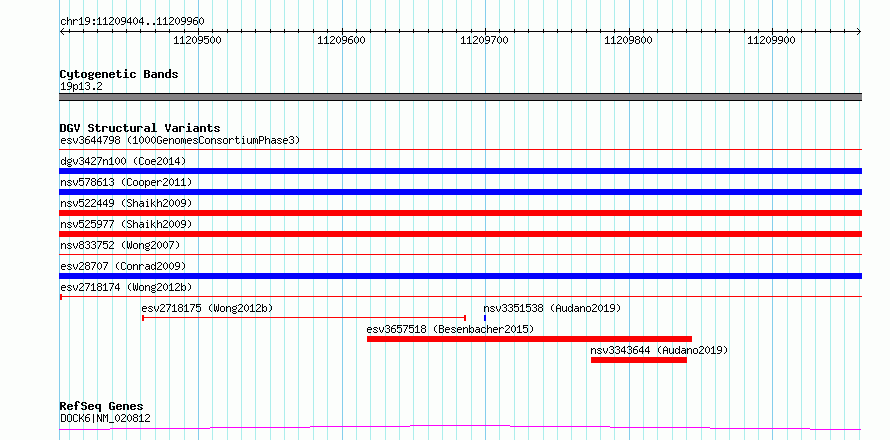This screenshot has height=440, width=890.
Task: Open variant label esv28707 (Conrad2009)
Action: tap(123, 266)
